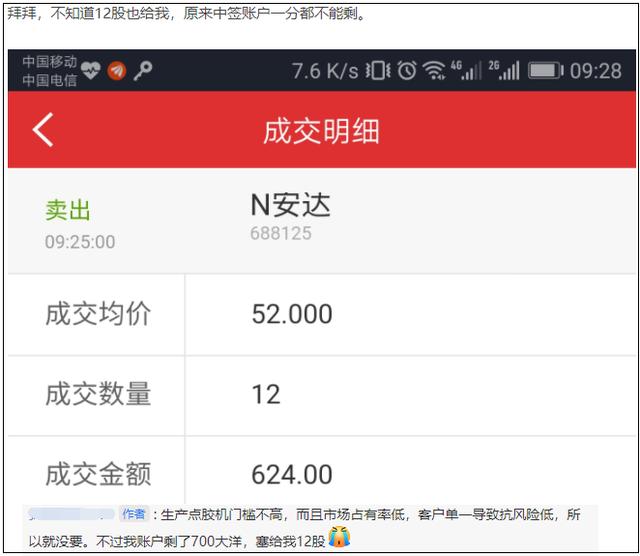Tap the quantity value 12
640x556 pixels.
pos(266,395)
